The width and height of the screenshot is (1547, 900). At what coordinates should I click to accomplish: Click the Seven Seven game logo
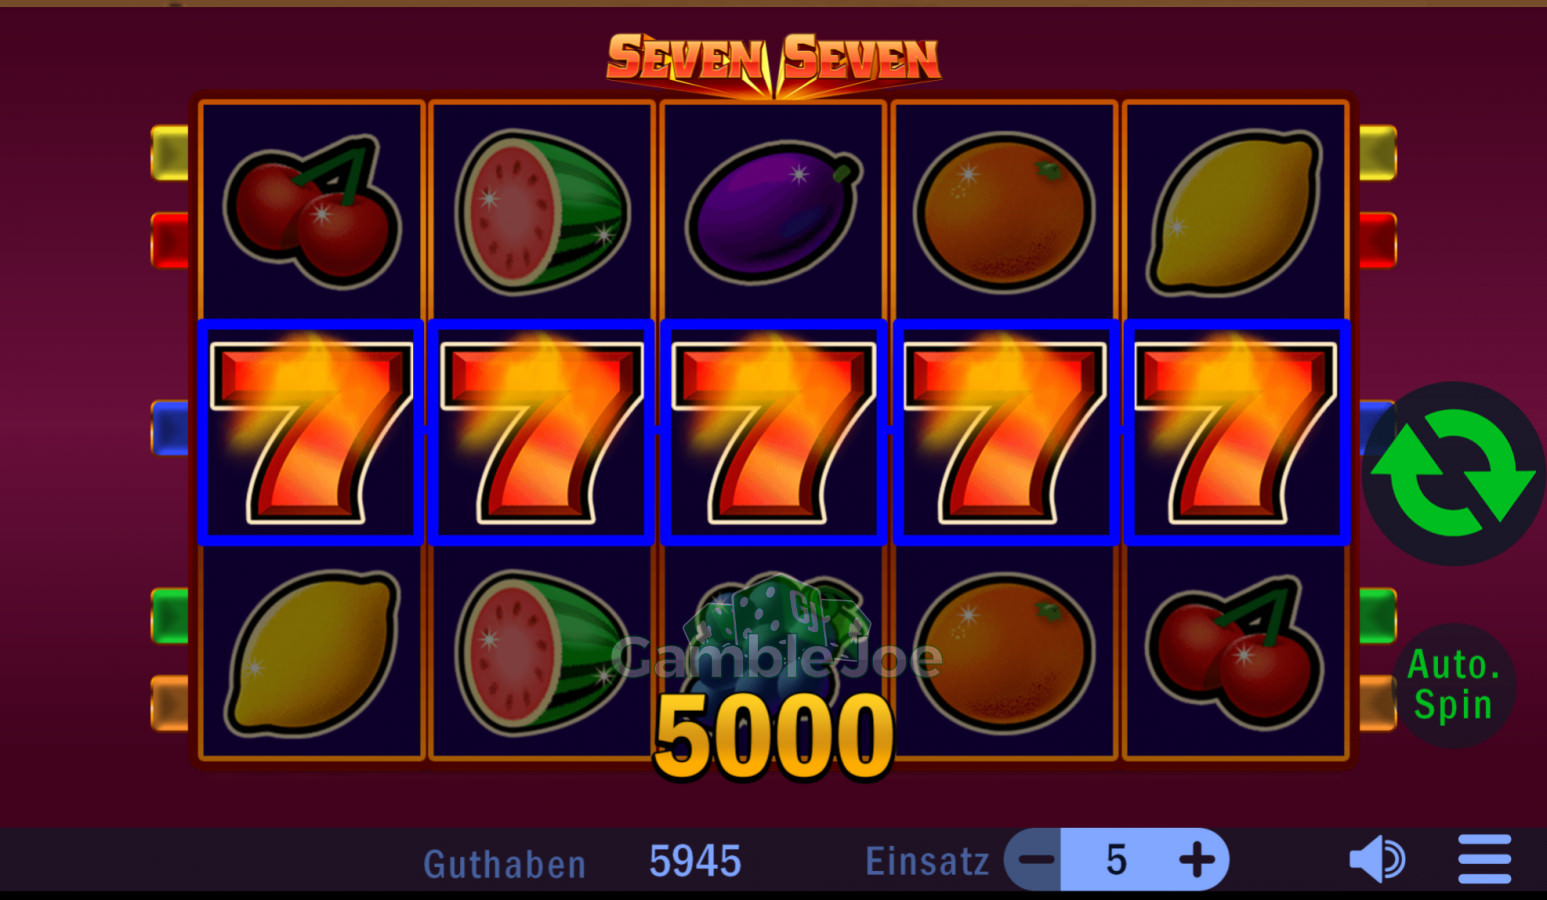[x=774, y=63]
